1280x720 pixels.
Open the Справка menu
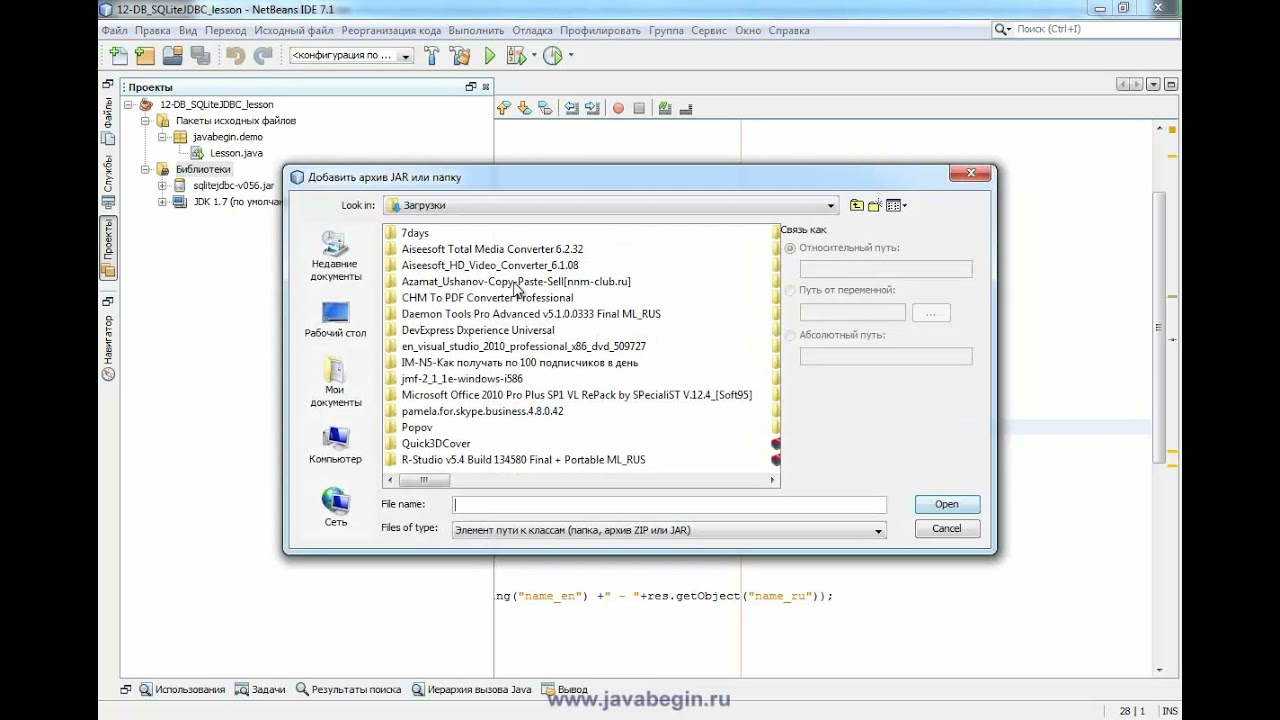[789, 30]
